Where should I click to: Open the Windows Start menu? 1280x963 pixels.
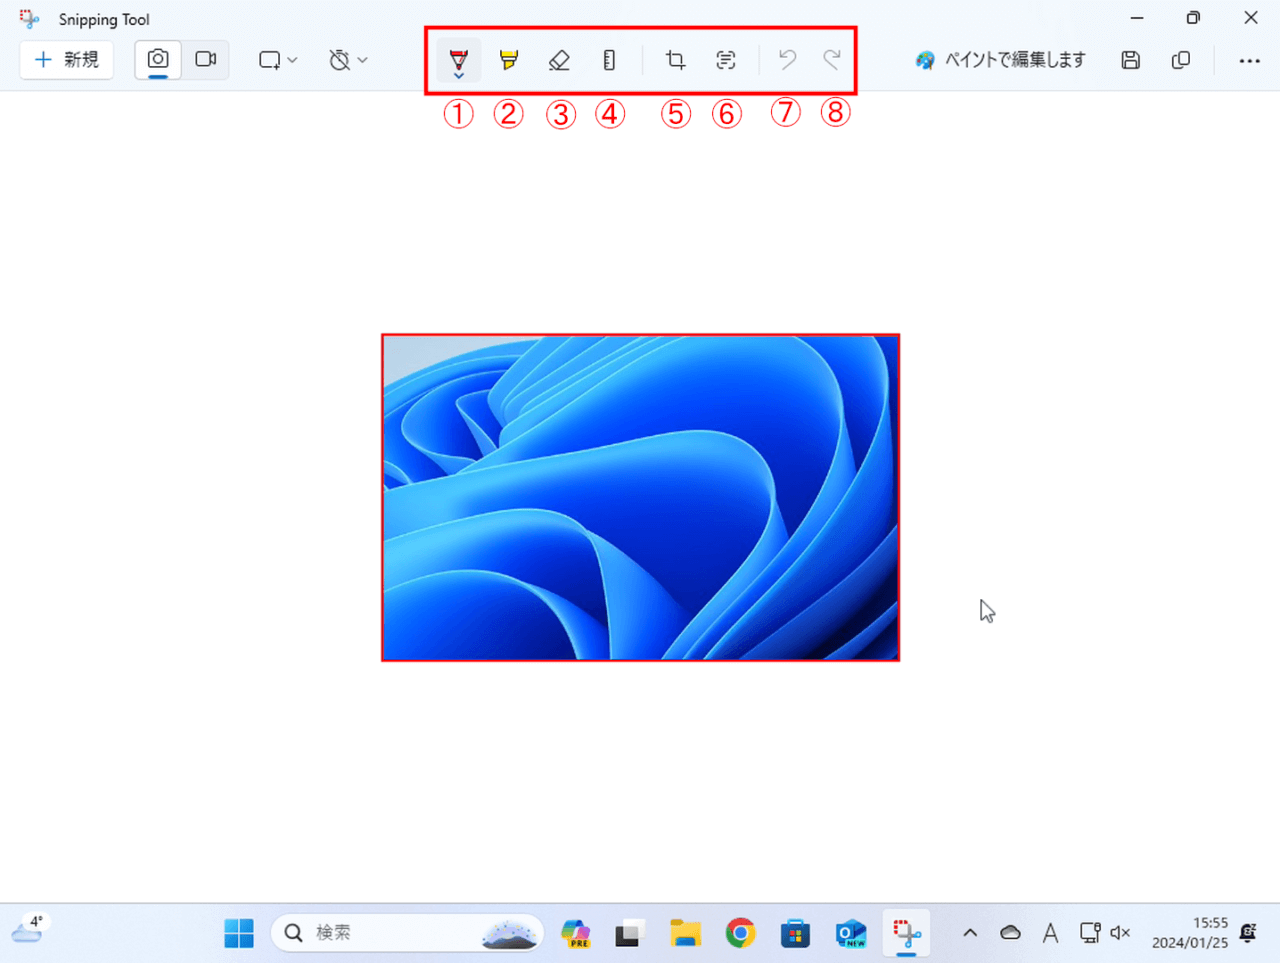(239, 933)
